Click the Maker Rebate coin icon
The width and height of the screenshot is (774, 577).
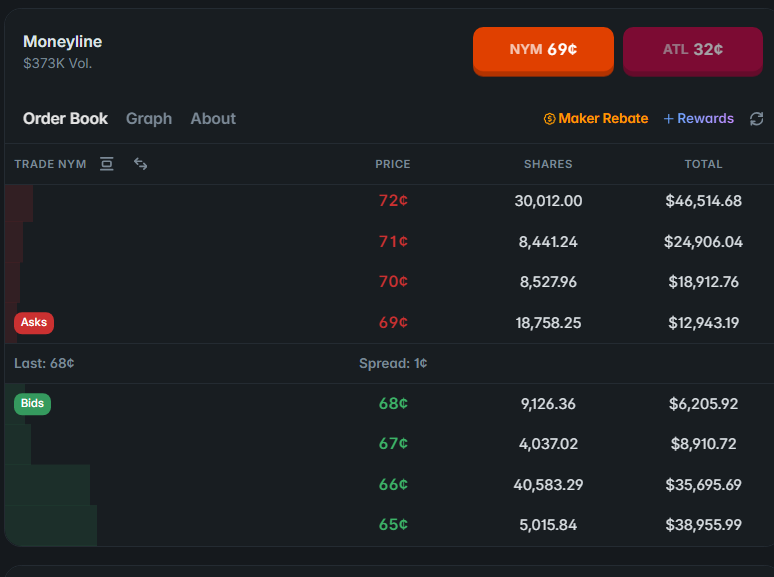(x=549, y=118)
